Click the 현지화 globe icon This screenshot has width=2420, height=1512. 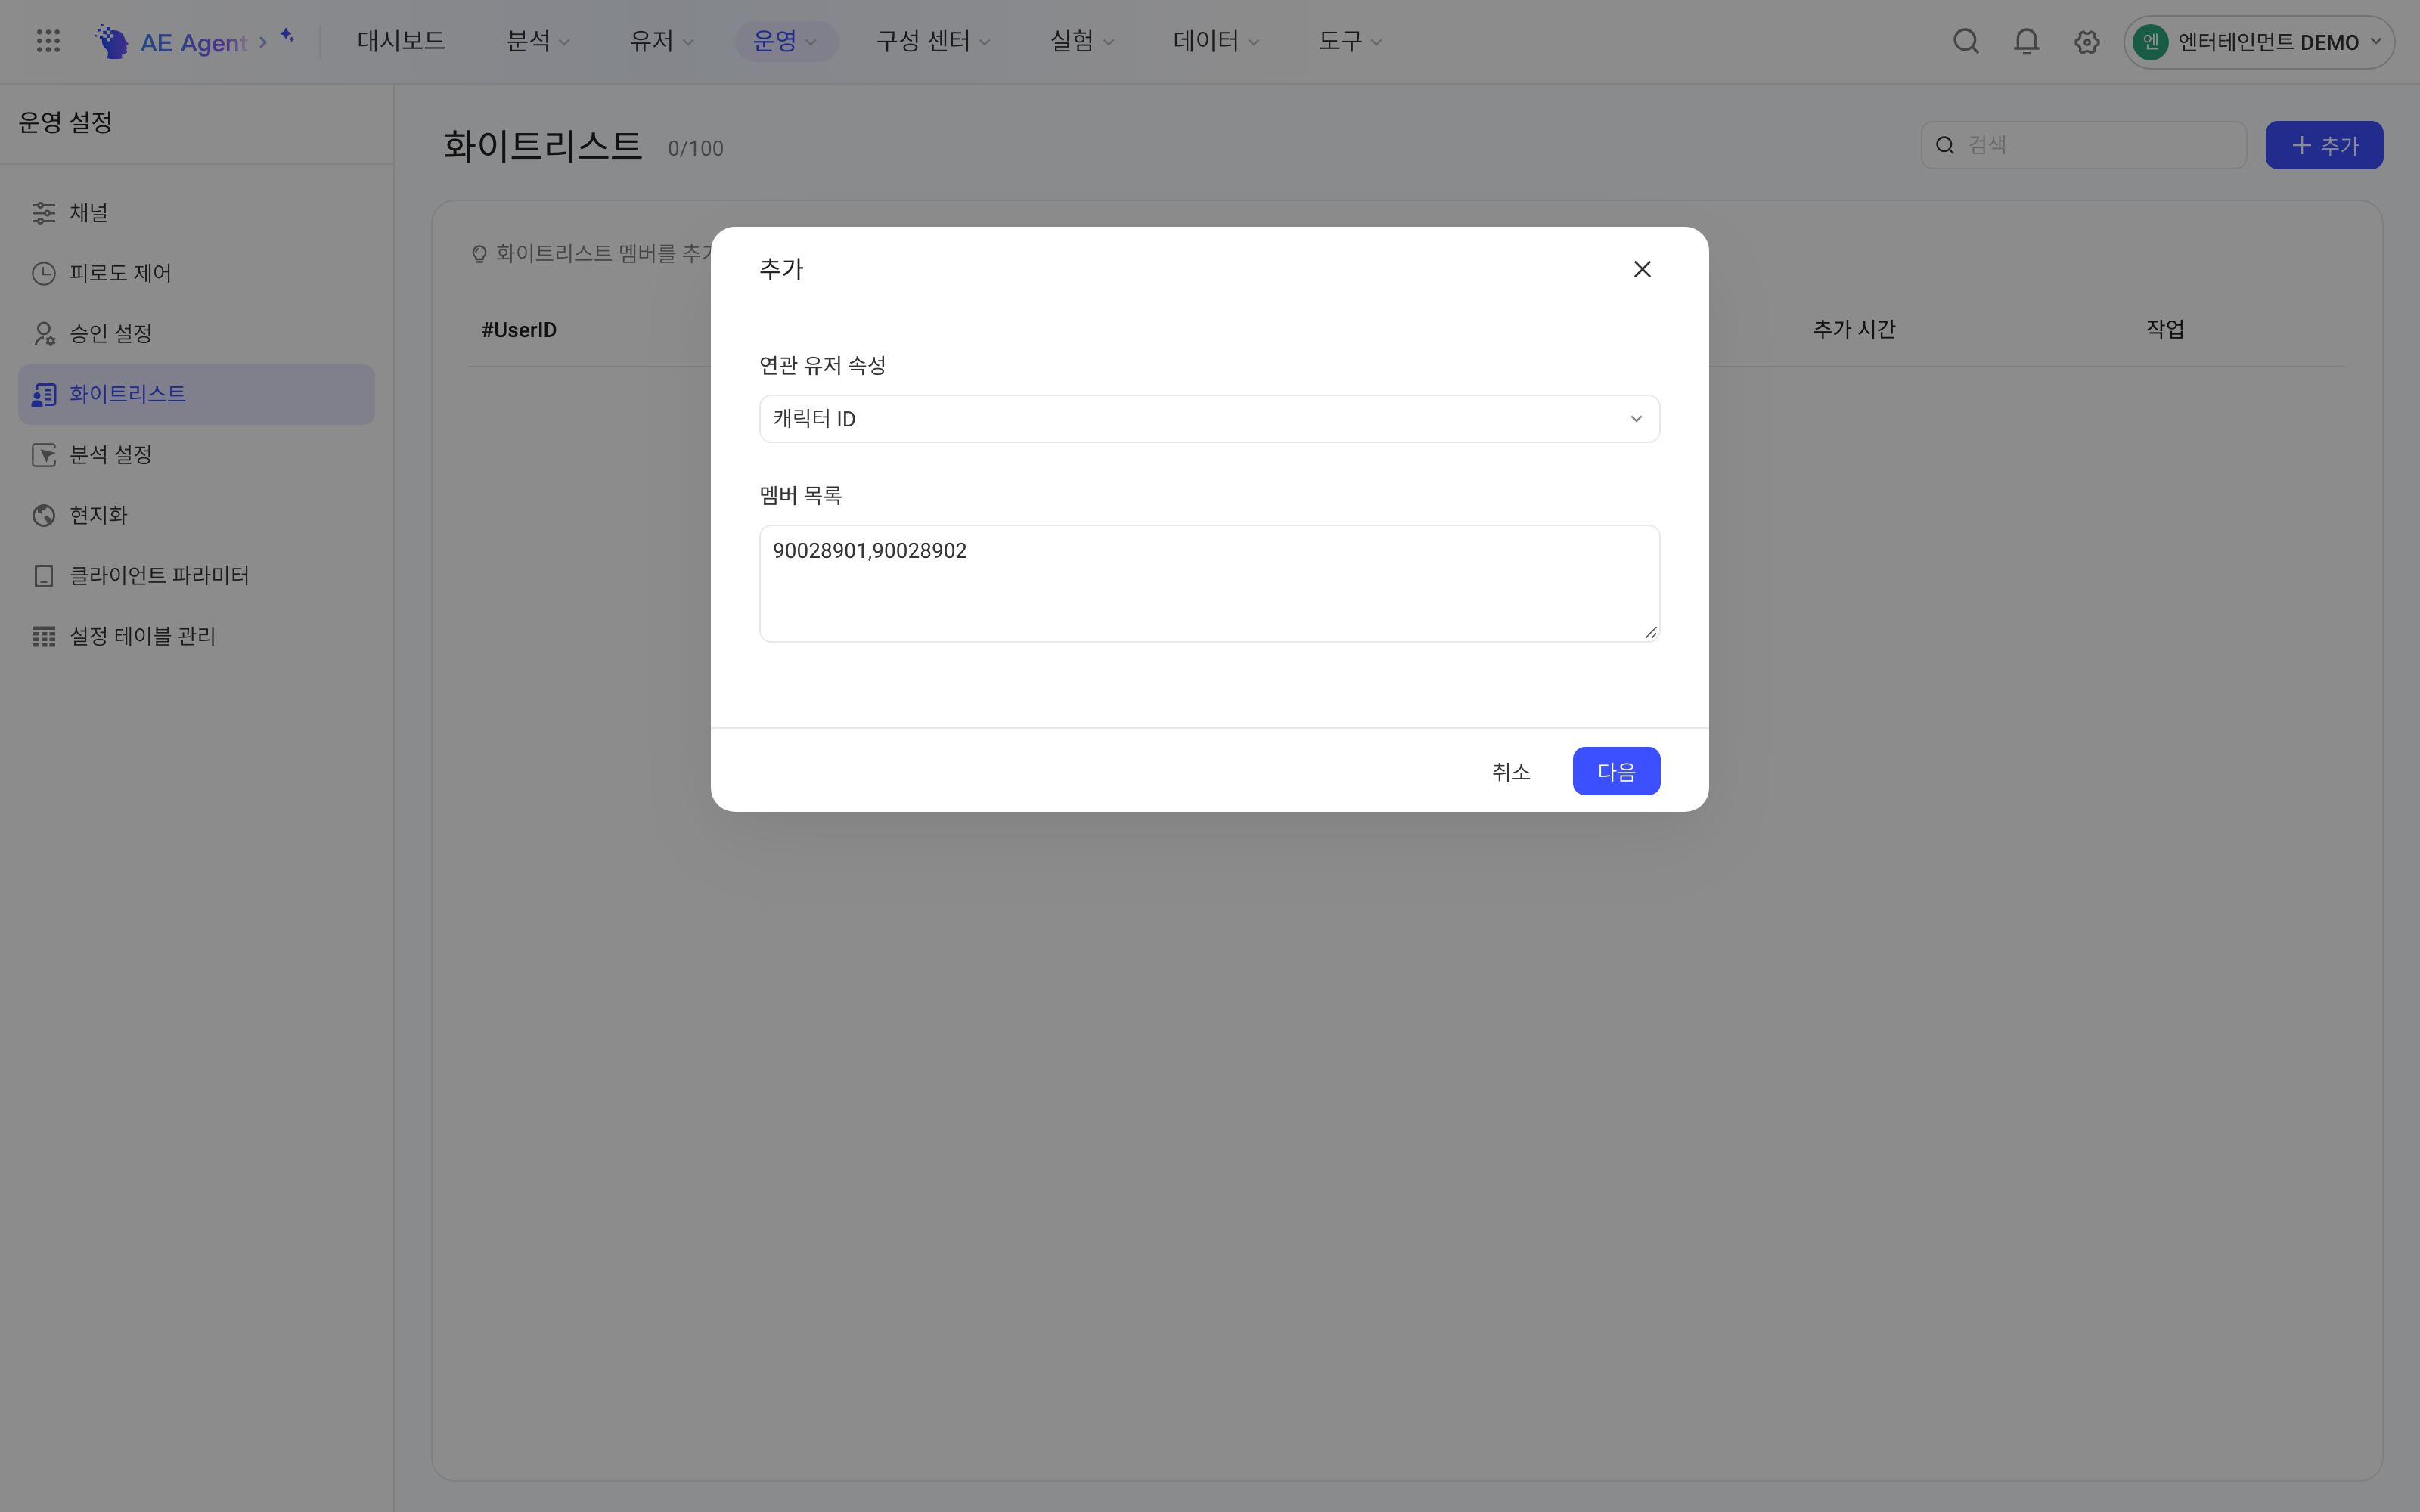(43, 515)
